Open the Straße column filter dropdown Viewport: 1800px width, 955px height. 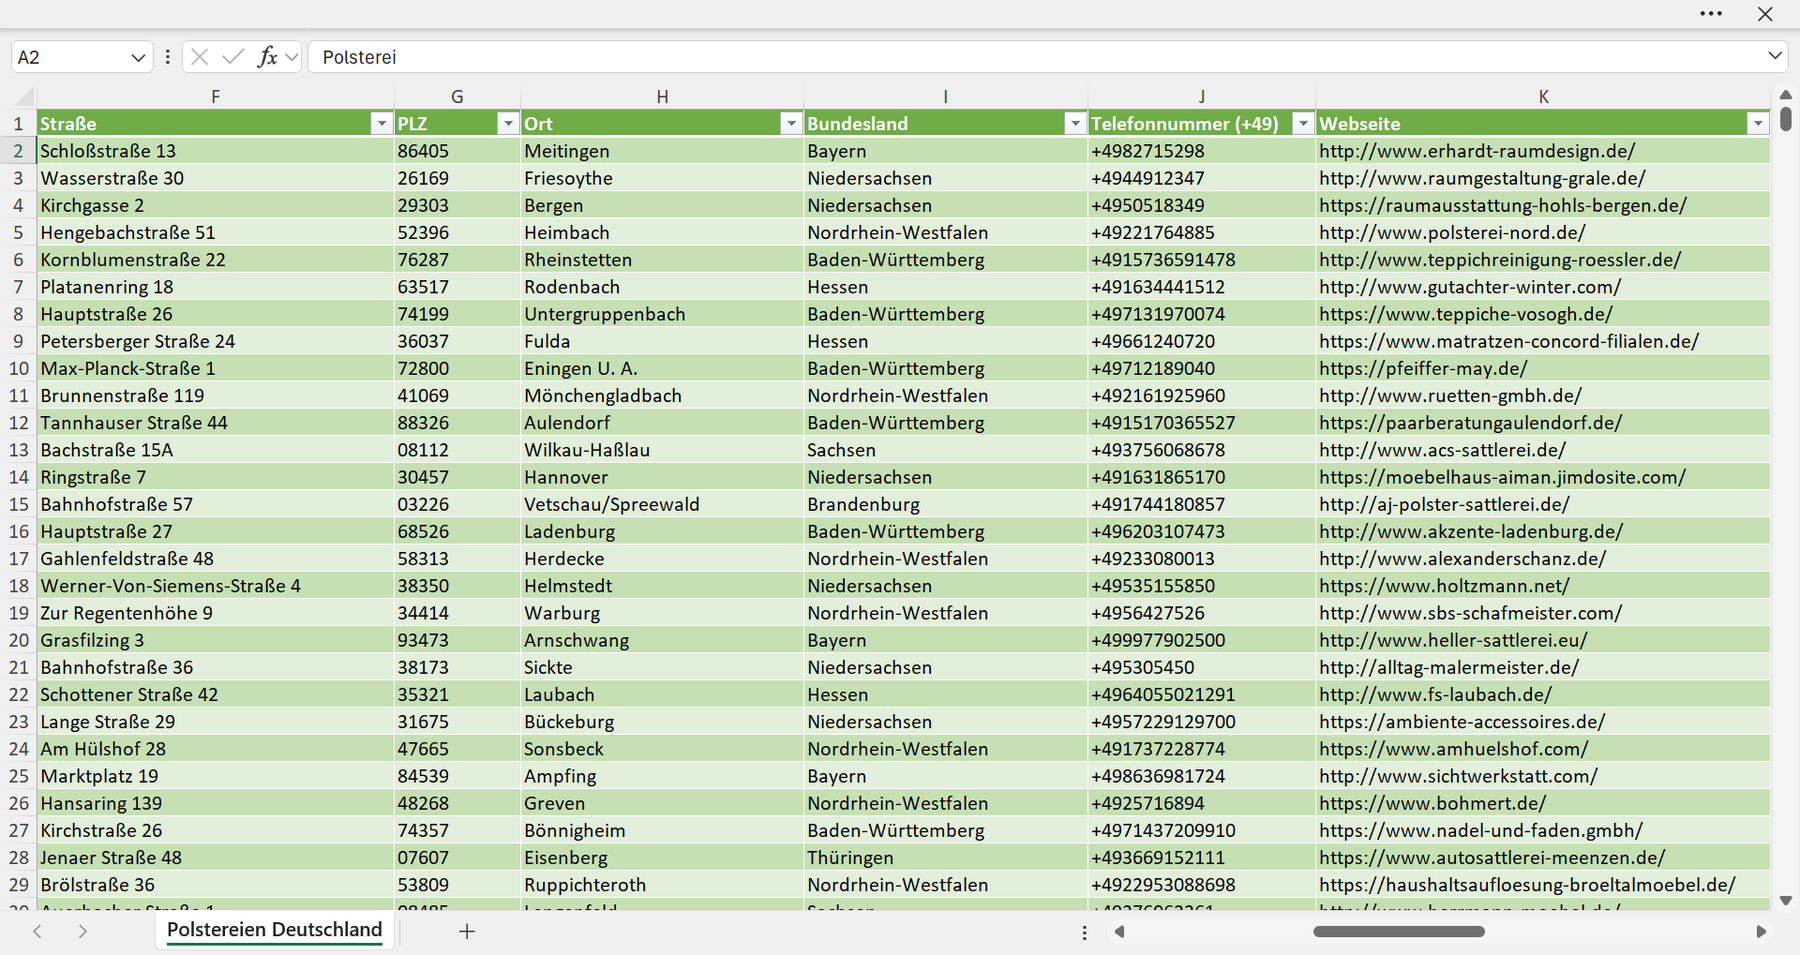point(381,124)
